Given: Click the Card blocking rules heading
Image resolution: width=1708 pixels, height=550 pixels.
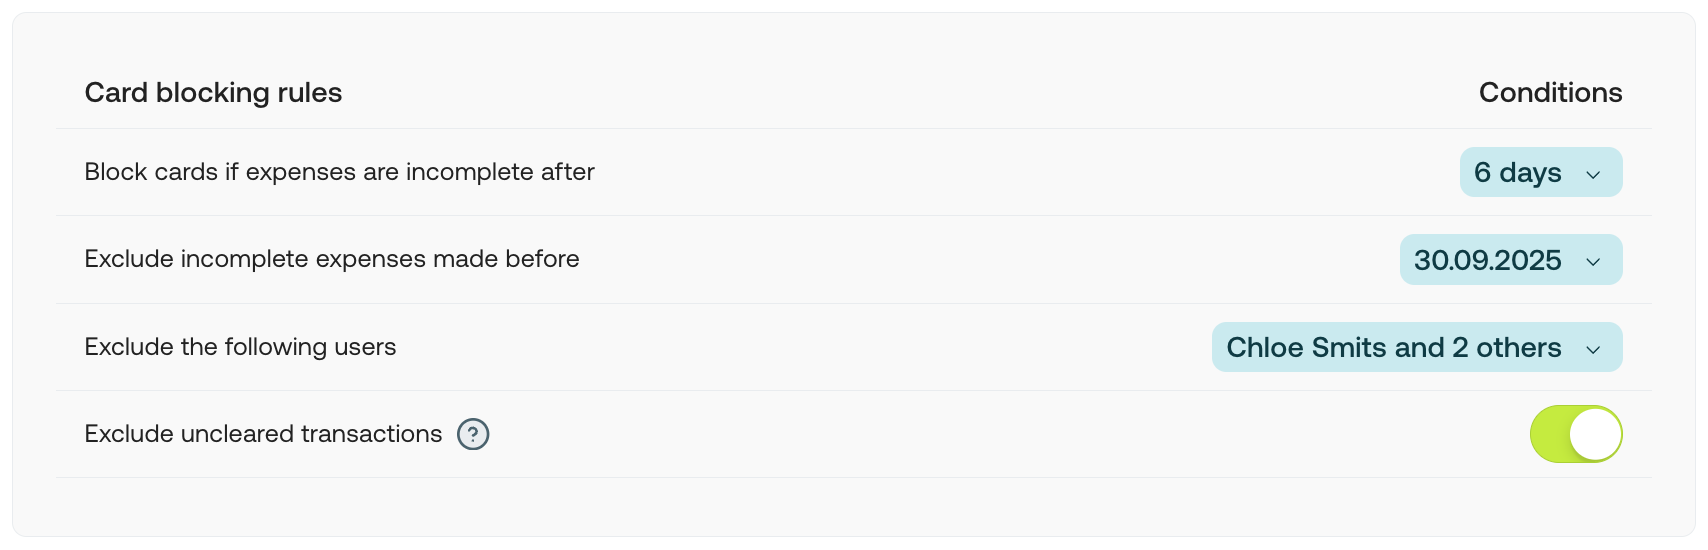Looking at the screenshot, I should (213, 93).
